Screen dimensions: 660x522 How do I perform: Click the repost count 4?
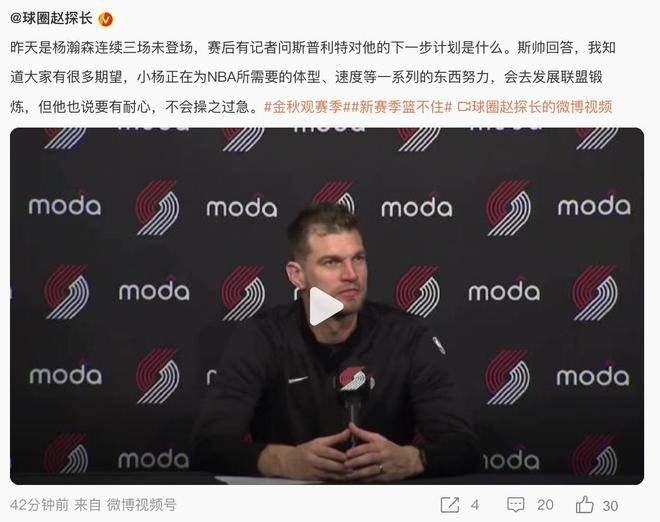475,505
